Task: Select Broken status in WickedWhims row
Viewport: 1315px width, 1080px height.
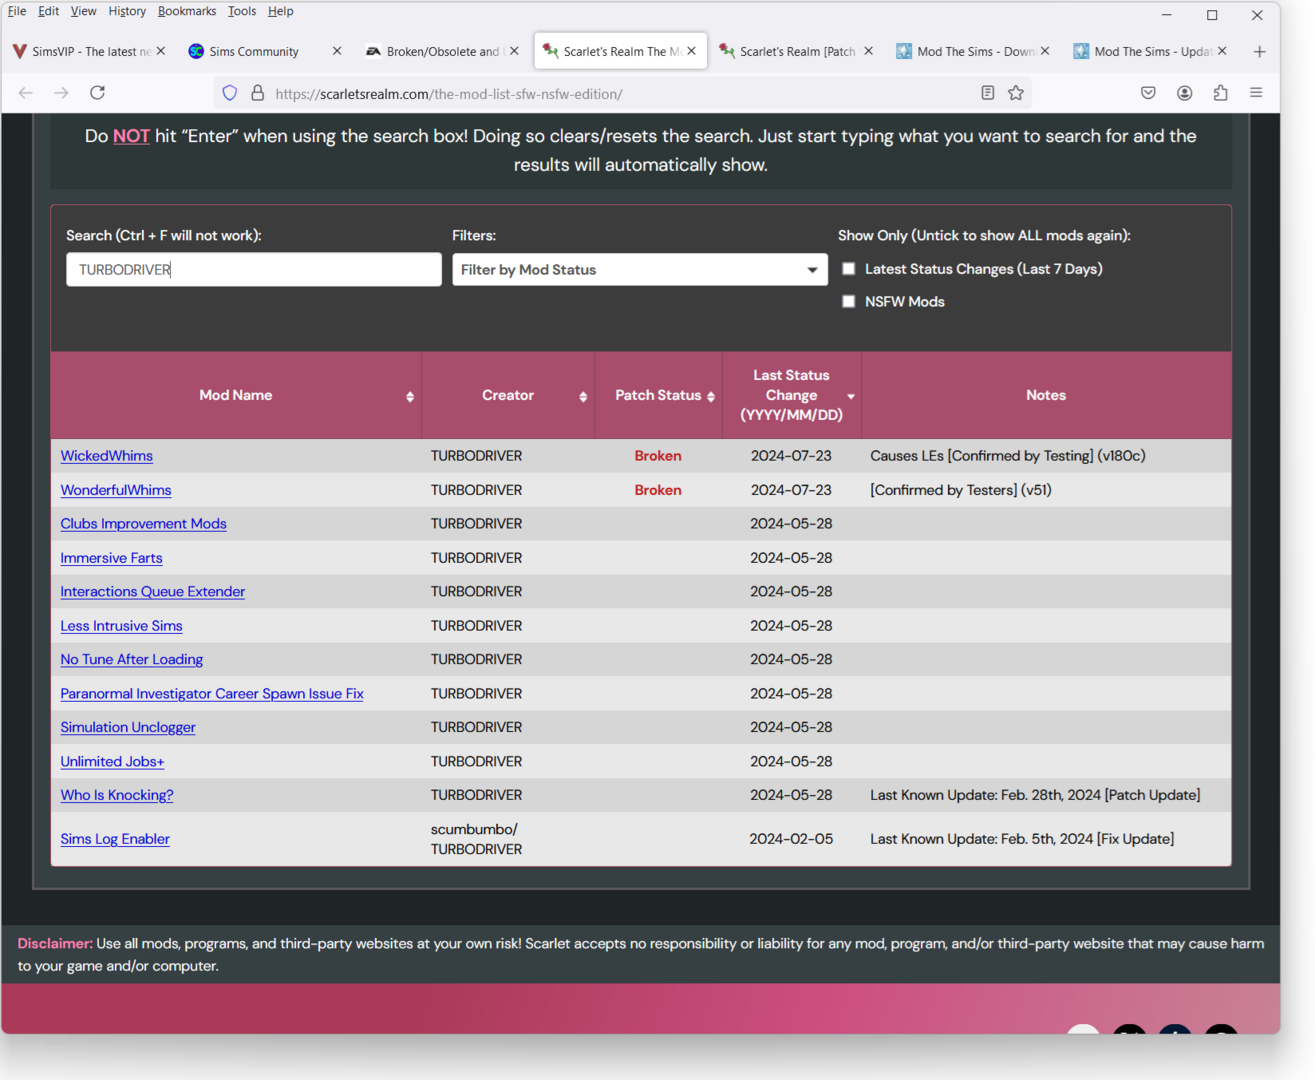Action: tap(658, 456)
